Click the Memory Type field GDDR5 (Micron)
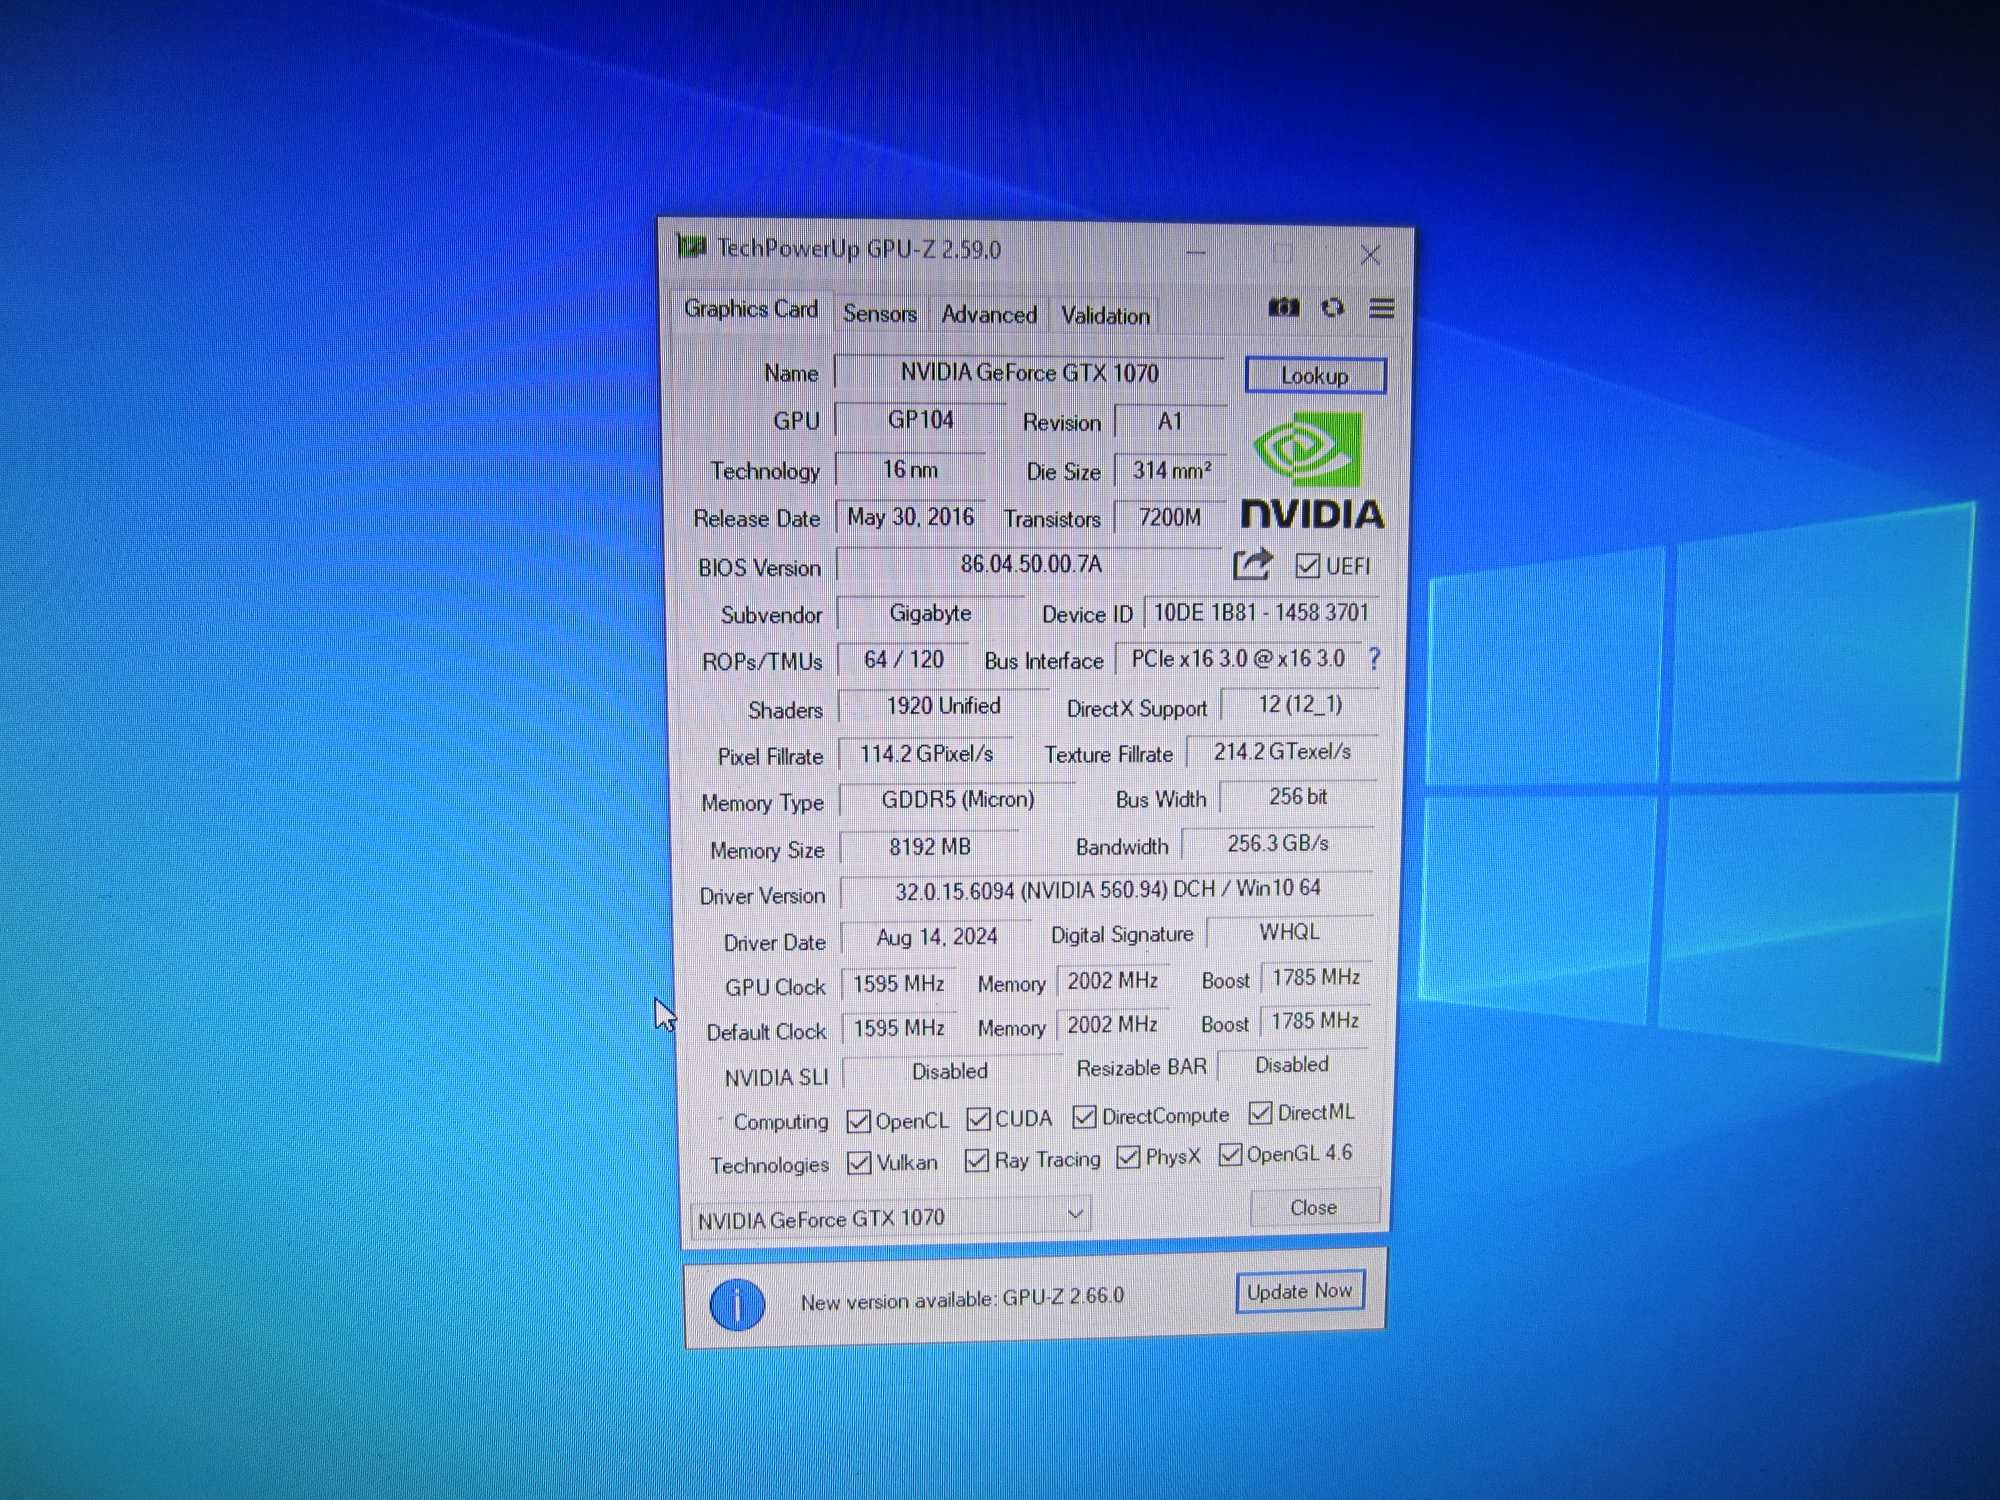2000x1500 pixels. 957,800
